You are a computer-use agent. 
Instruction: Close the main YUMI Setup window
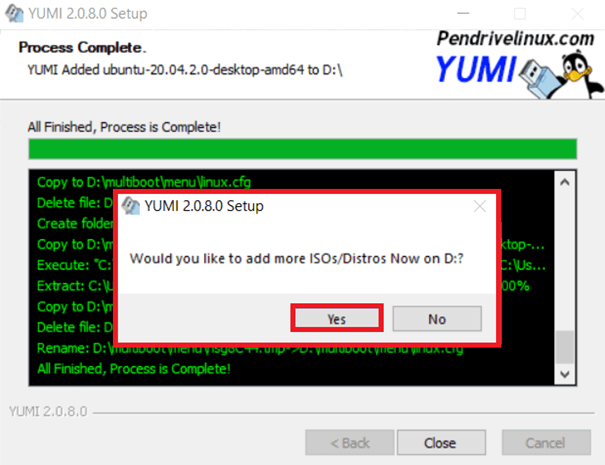pos(577,14)
